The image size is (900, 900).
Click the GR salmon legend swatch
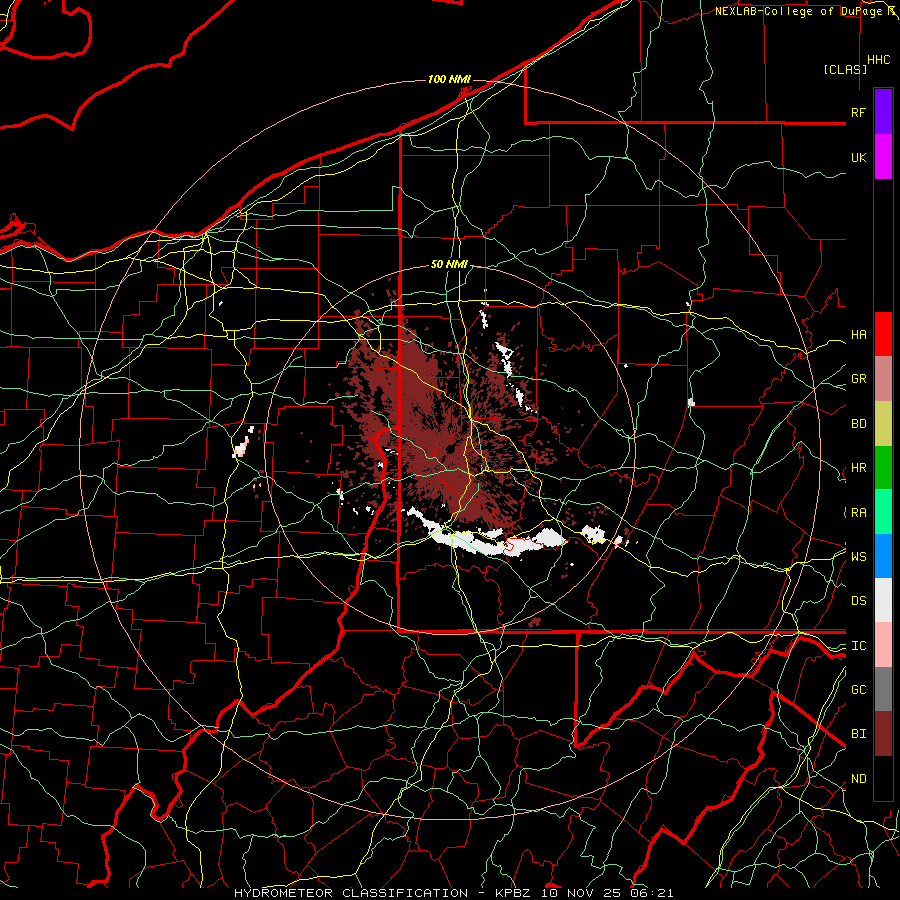pos(883,379)
